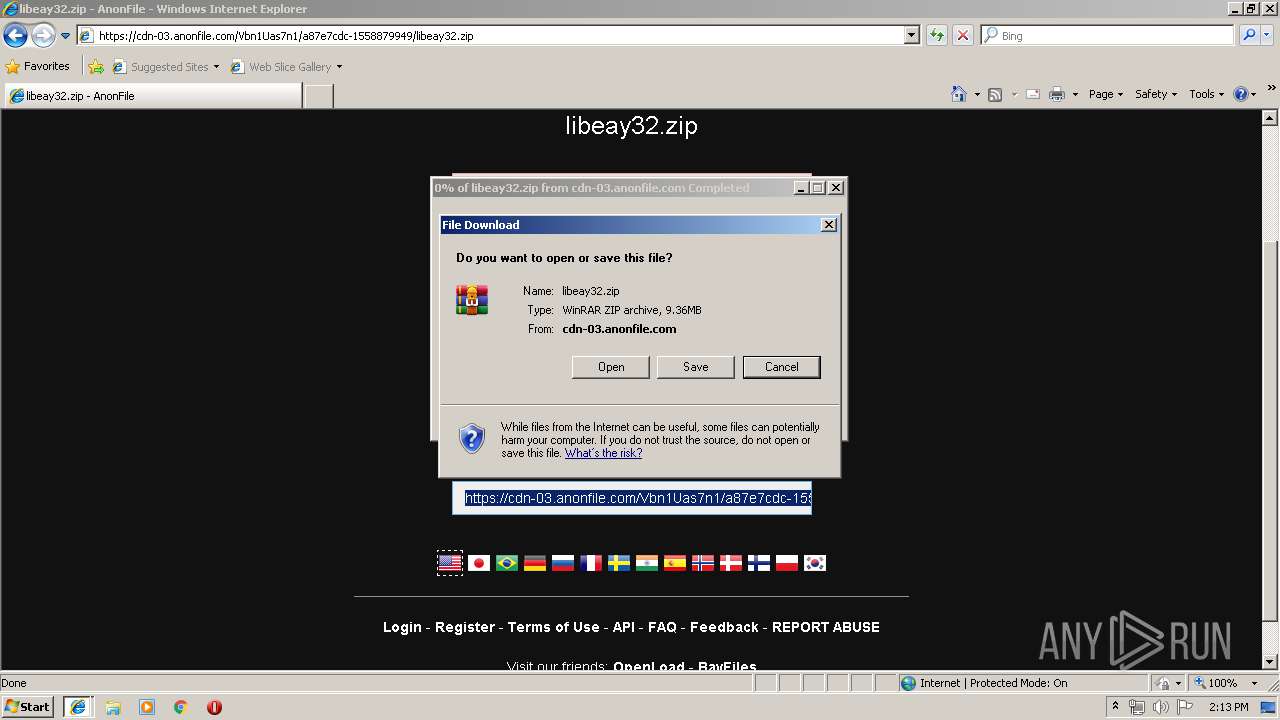Click the browser Forward arrow button
Image resolution: width=1280 pixels, height=720 pixels.
coord(43,35)
